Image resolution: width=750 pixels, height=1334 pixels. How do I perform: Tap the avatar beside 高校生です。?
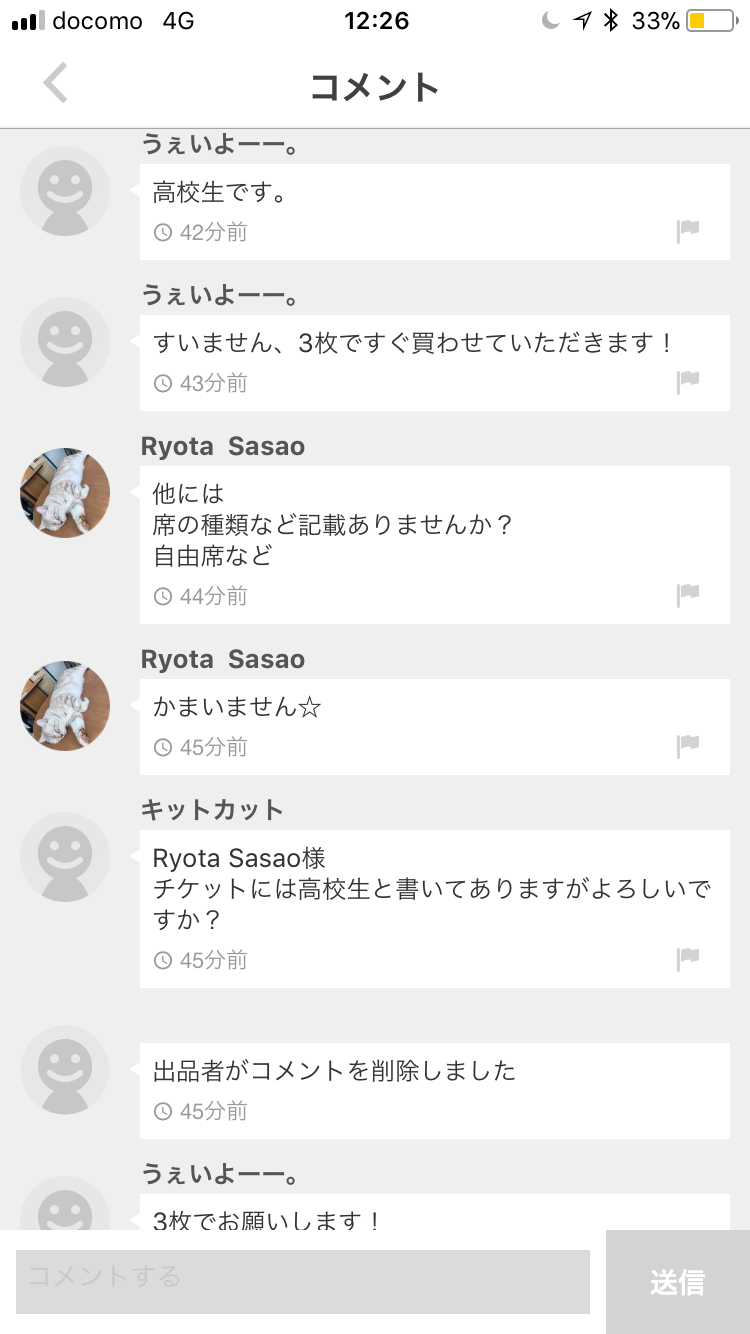pos(65,191)
